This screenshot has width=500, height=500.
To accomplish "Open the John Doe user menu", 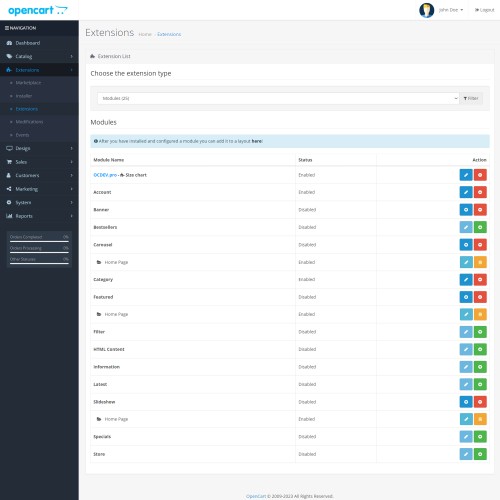I will [451, 10].
